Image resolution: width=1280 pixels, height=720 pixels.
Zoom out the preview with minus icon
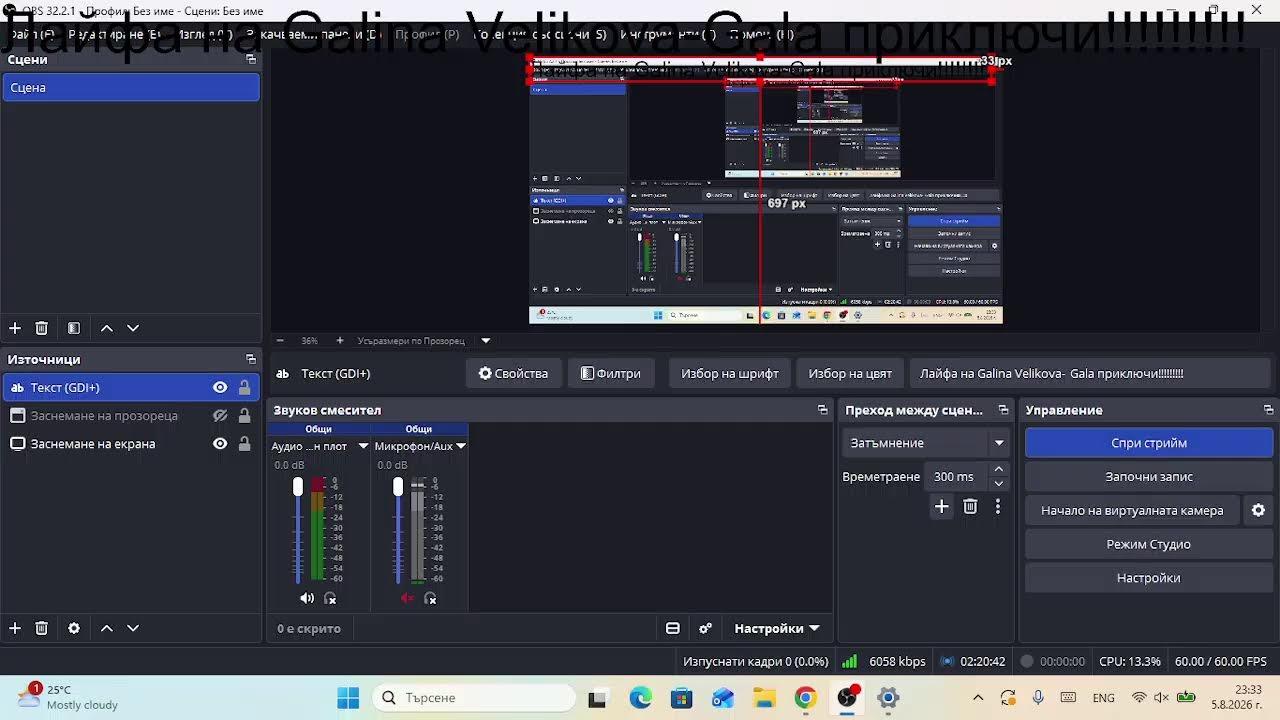pyautogui.click(x=280, y=340)
